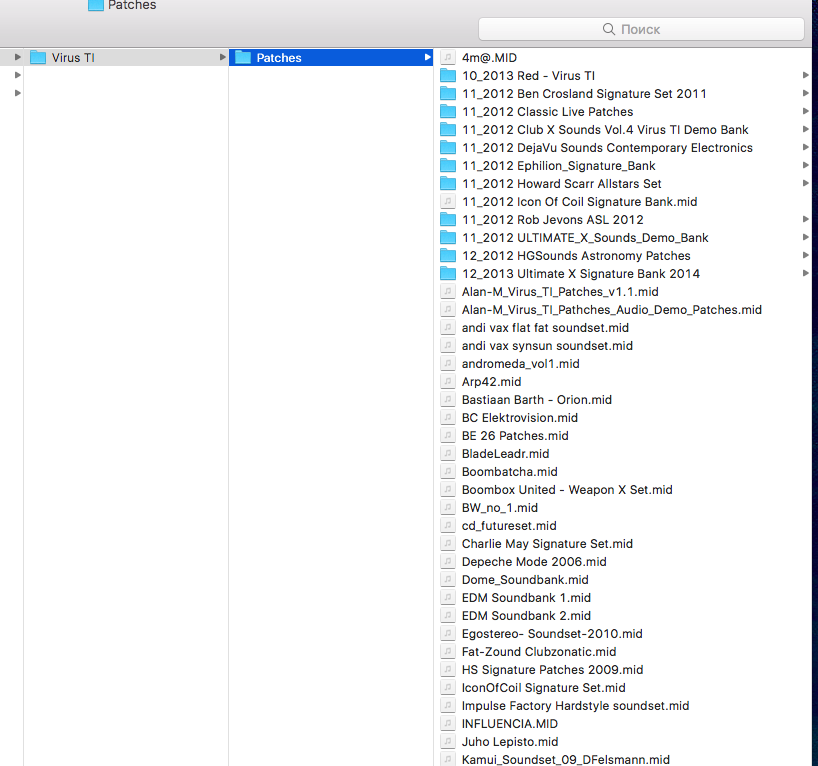Select Egostereo- Soundset-2010.mid file name

[x=552, y=633]
